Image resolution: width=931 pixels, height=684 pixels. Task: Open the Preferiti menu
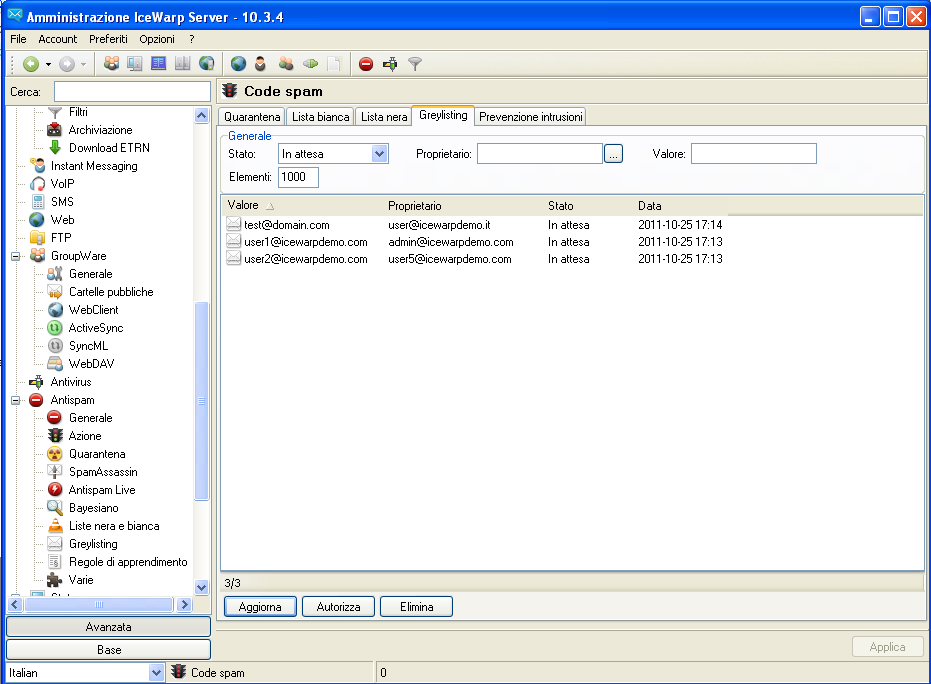(x=108, y=39)
